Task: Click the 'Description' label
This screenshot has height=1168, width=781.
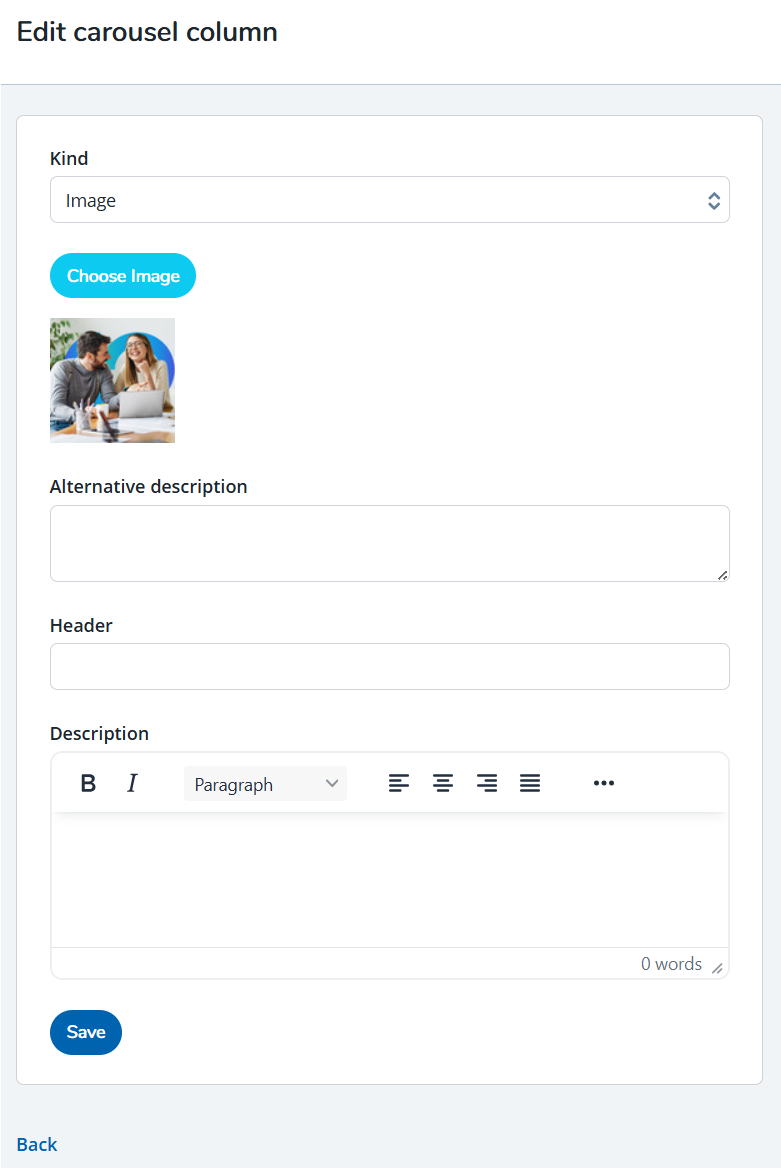Action: coord(99,734)
